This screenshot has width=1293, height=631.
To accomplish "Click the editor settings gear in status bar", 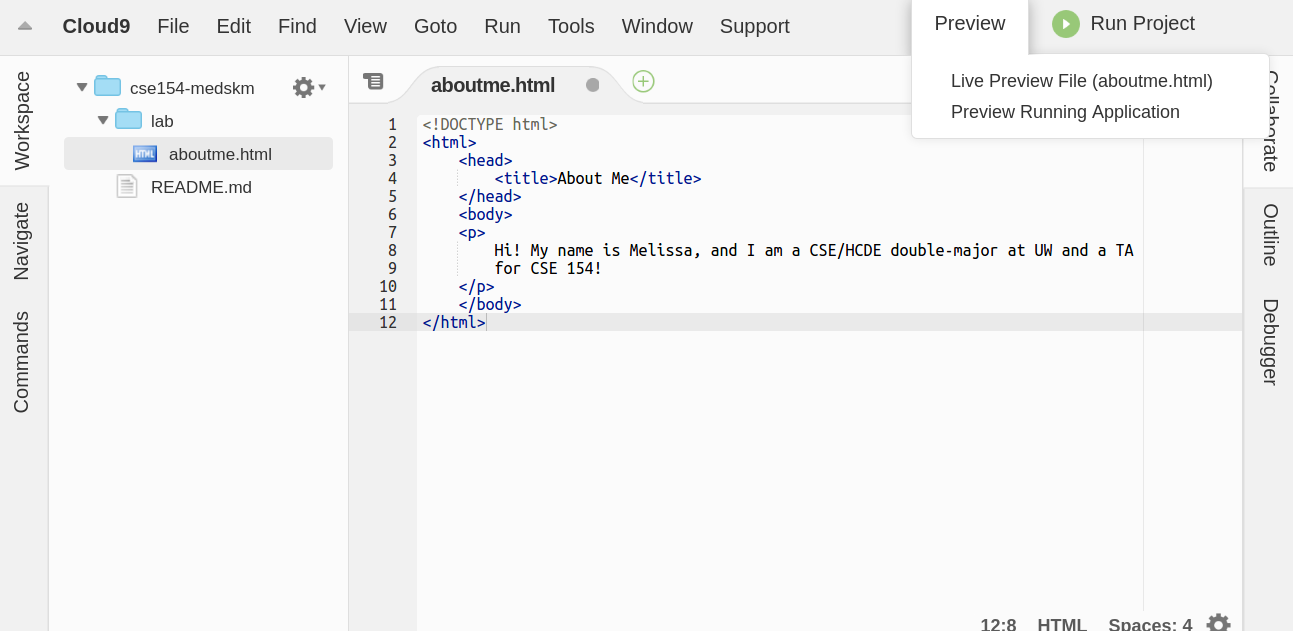I will [1217, 623].
